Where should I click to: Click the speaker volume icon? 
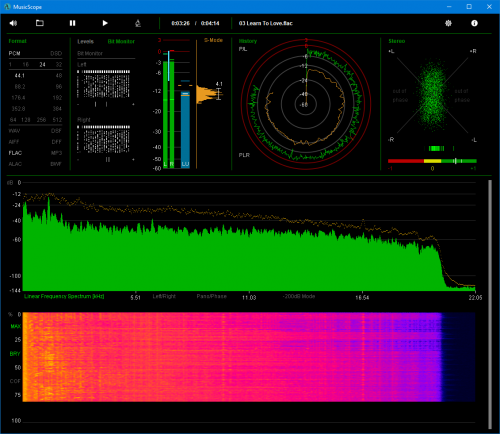coord(13,23)
